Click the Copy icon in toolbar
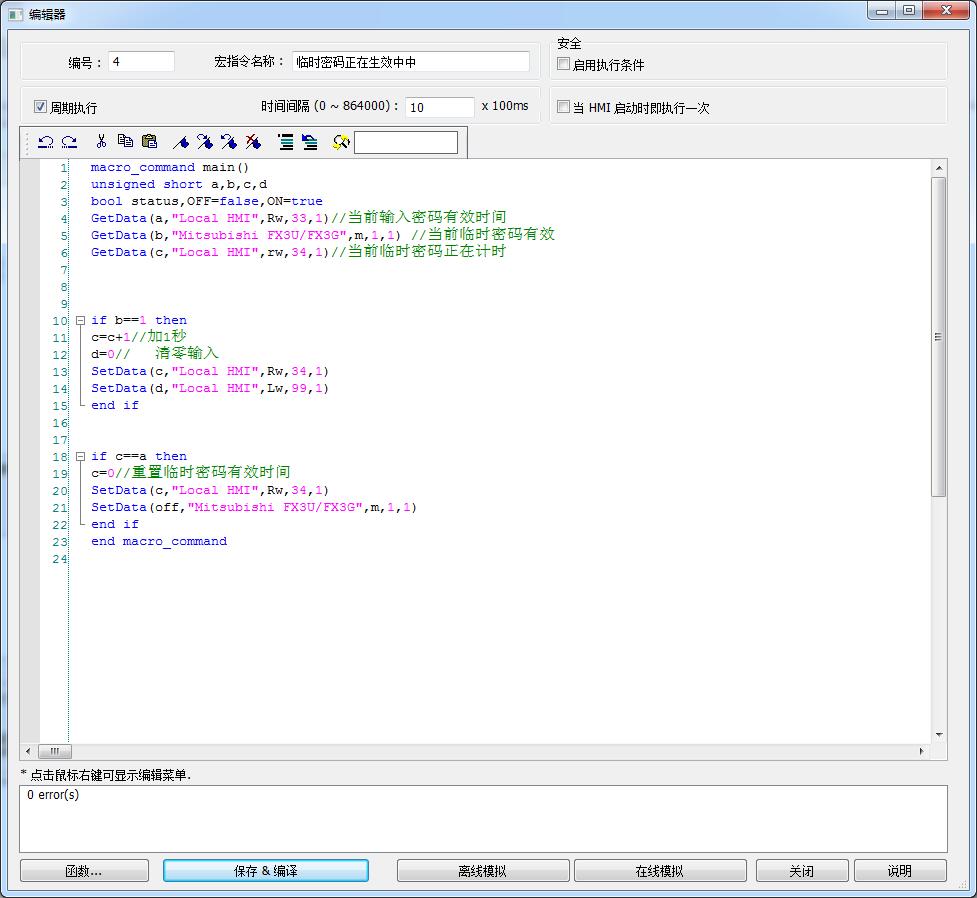This screenshot has height=898, width=977. point(125,142)
